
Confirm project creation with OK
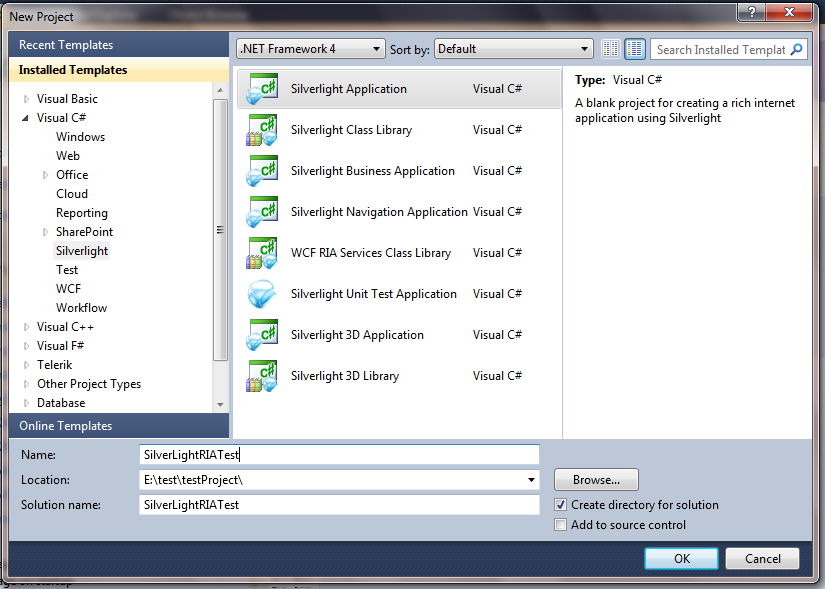click(x=681, y=558)
